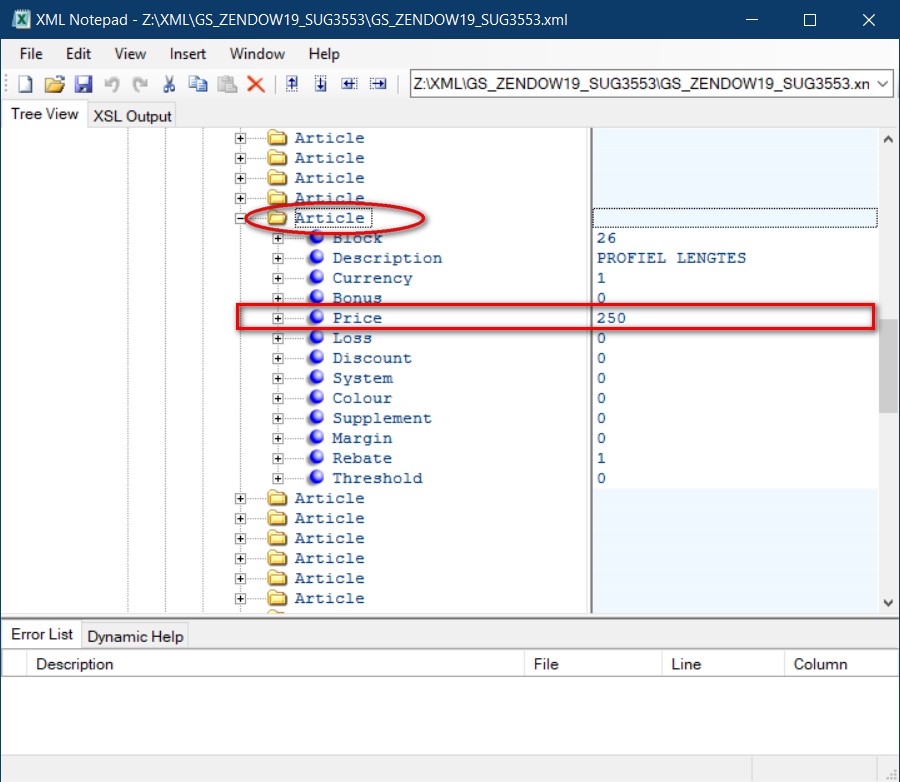Expand the Discount element
The image size is (900, 782).
[x=278, y=358]
